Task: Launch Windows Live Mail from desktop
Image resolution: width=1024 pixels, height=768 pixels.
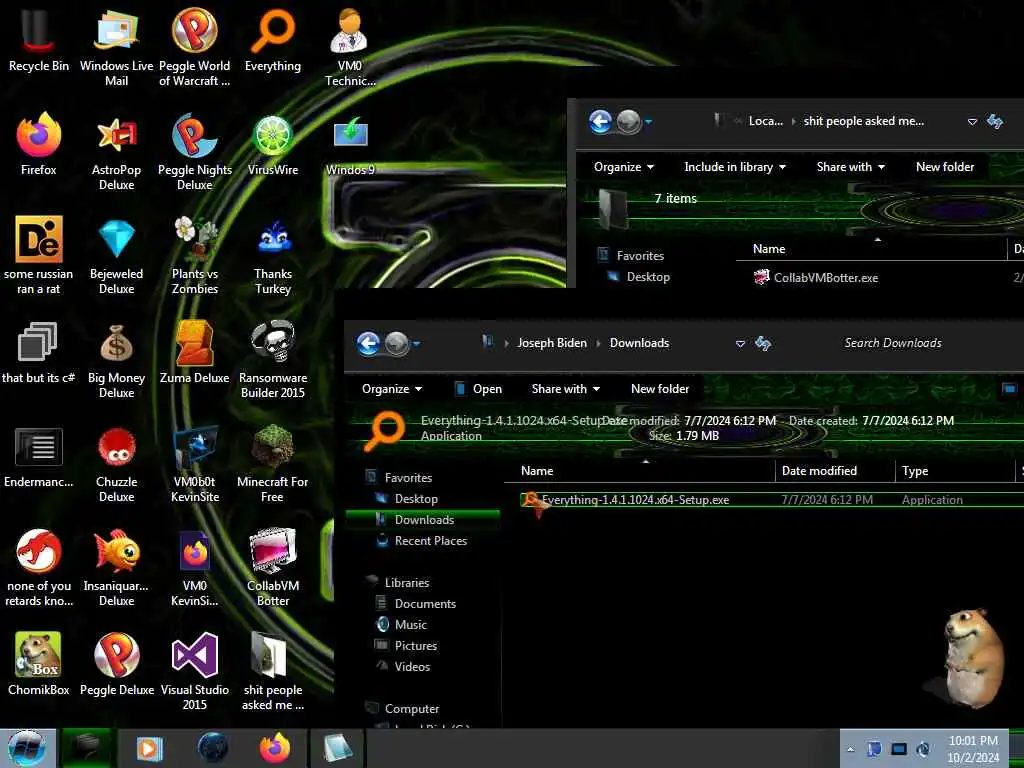Action: 116,47
